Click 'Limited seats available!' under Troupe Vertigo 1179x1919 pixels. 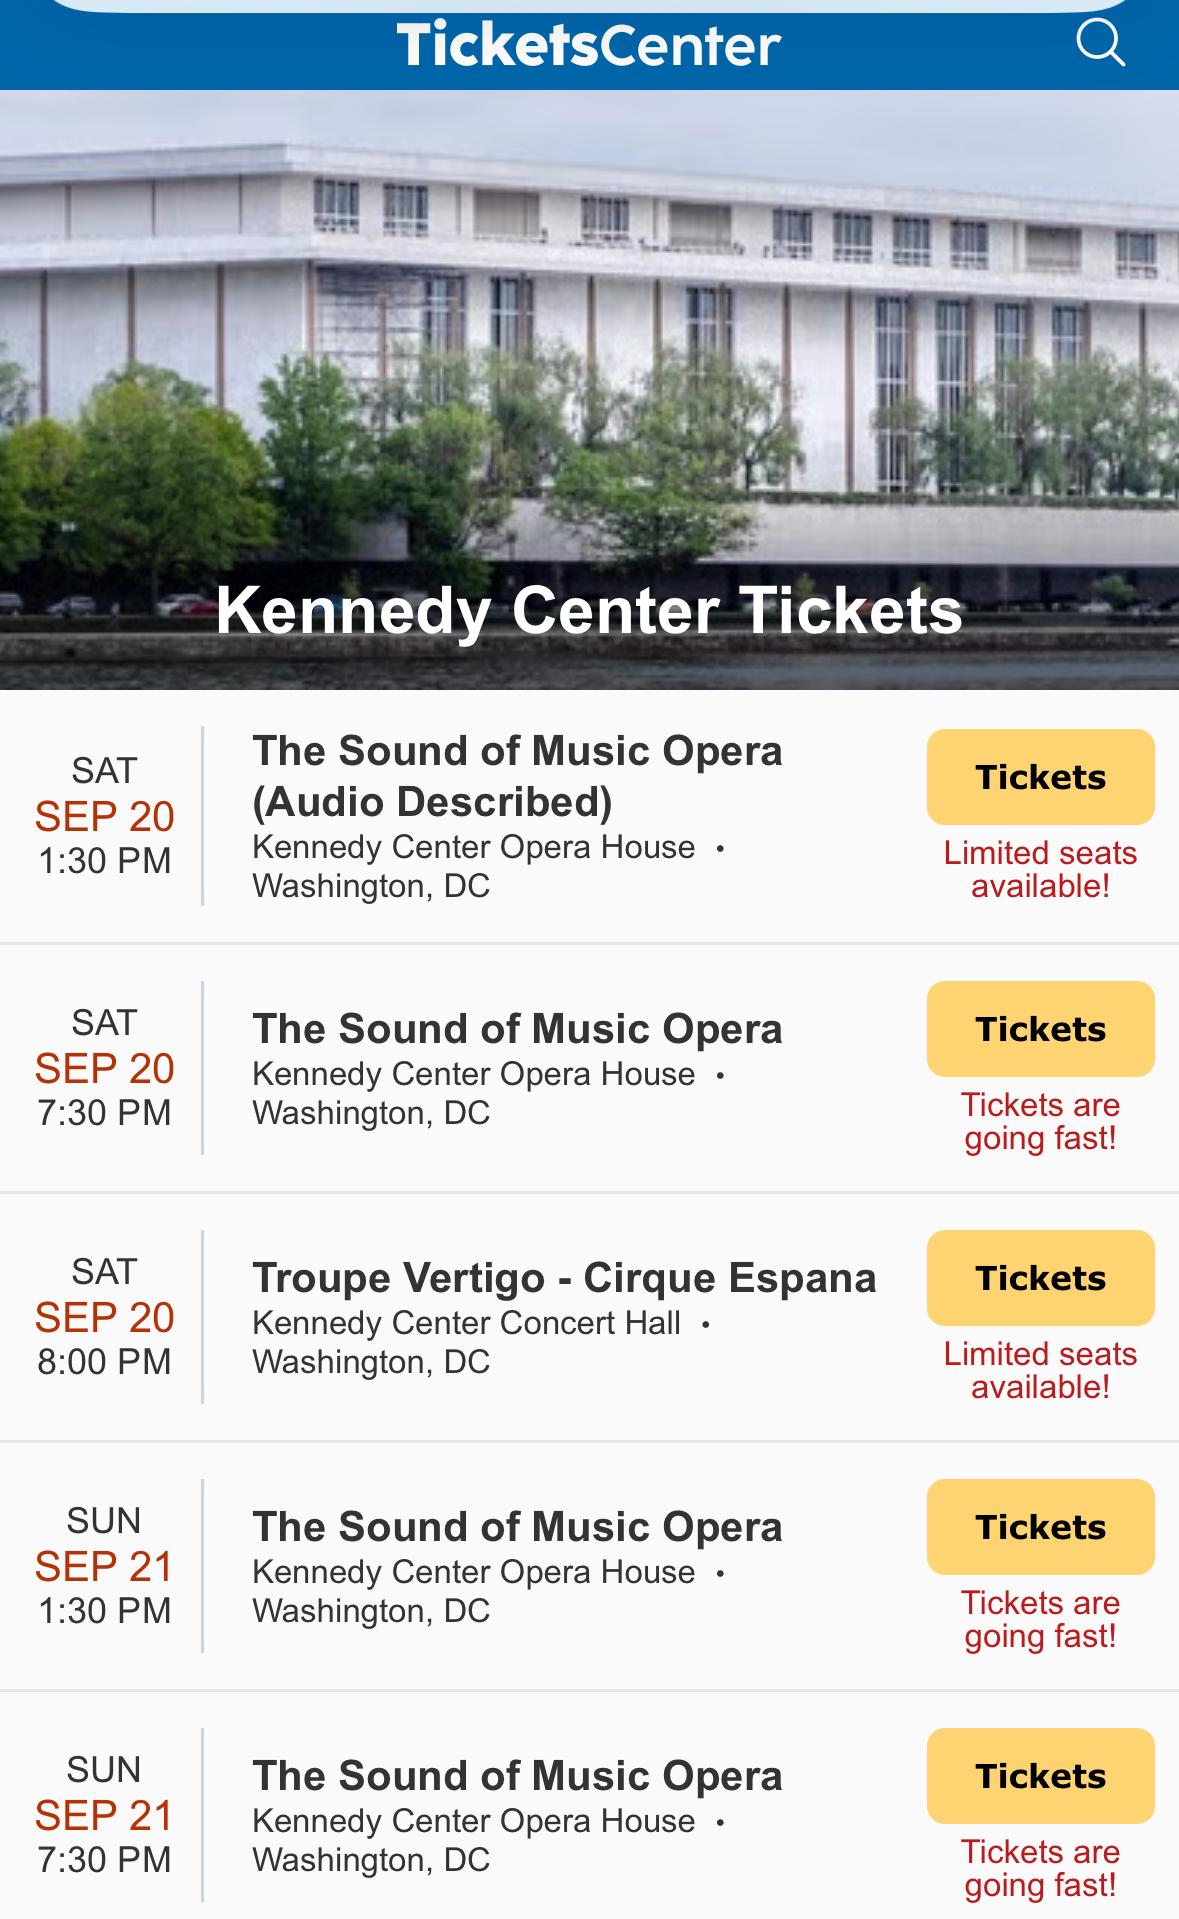1040,1370
